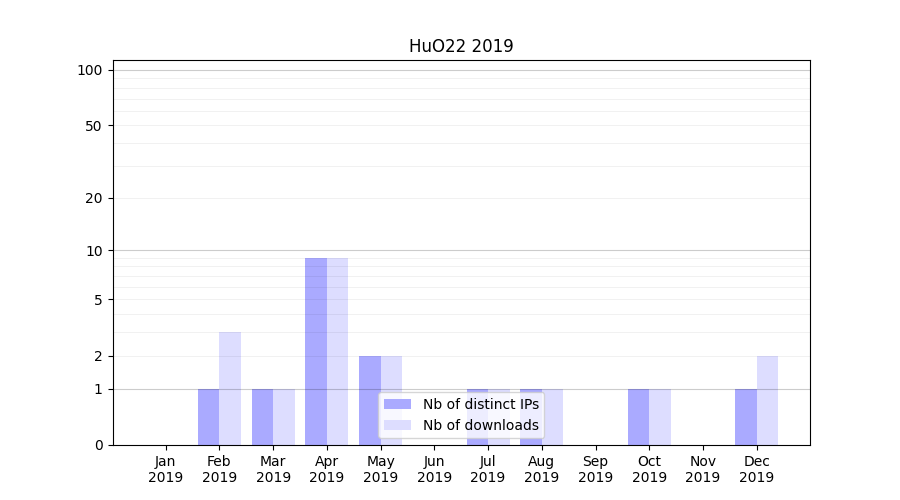Select the February 2019 distinct IPs bar
This screenshot has width=900, height=500.
pos(208,417)
